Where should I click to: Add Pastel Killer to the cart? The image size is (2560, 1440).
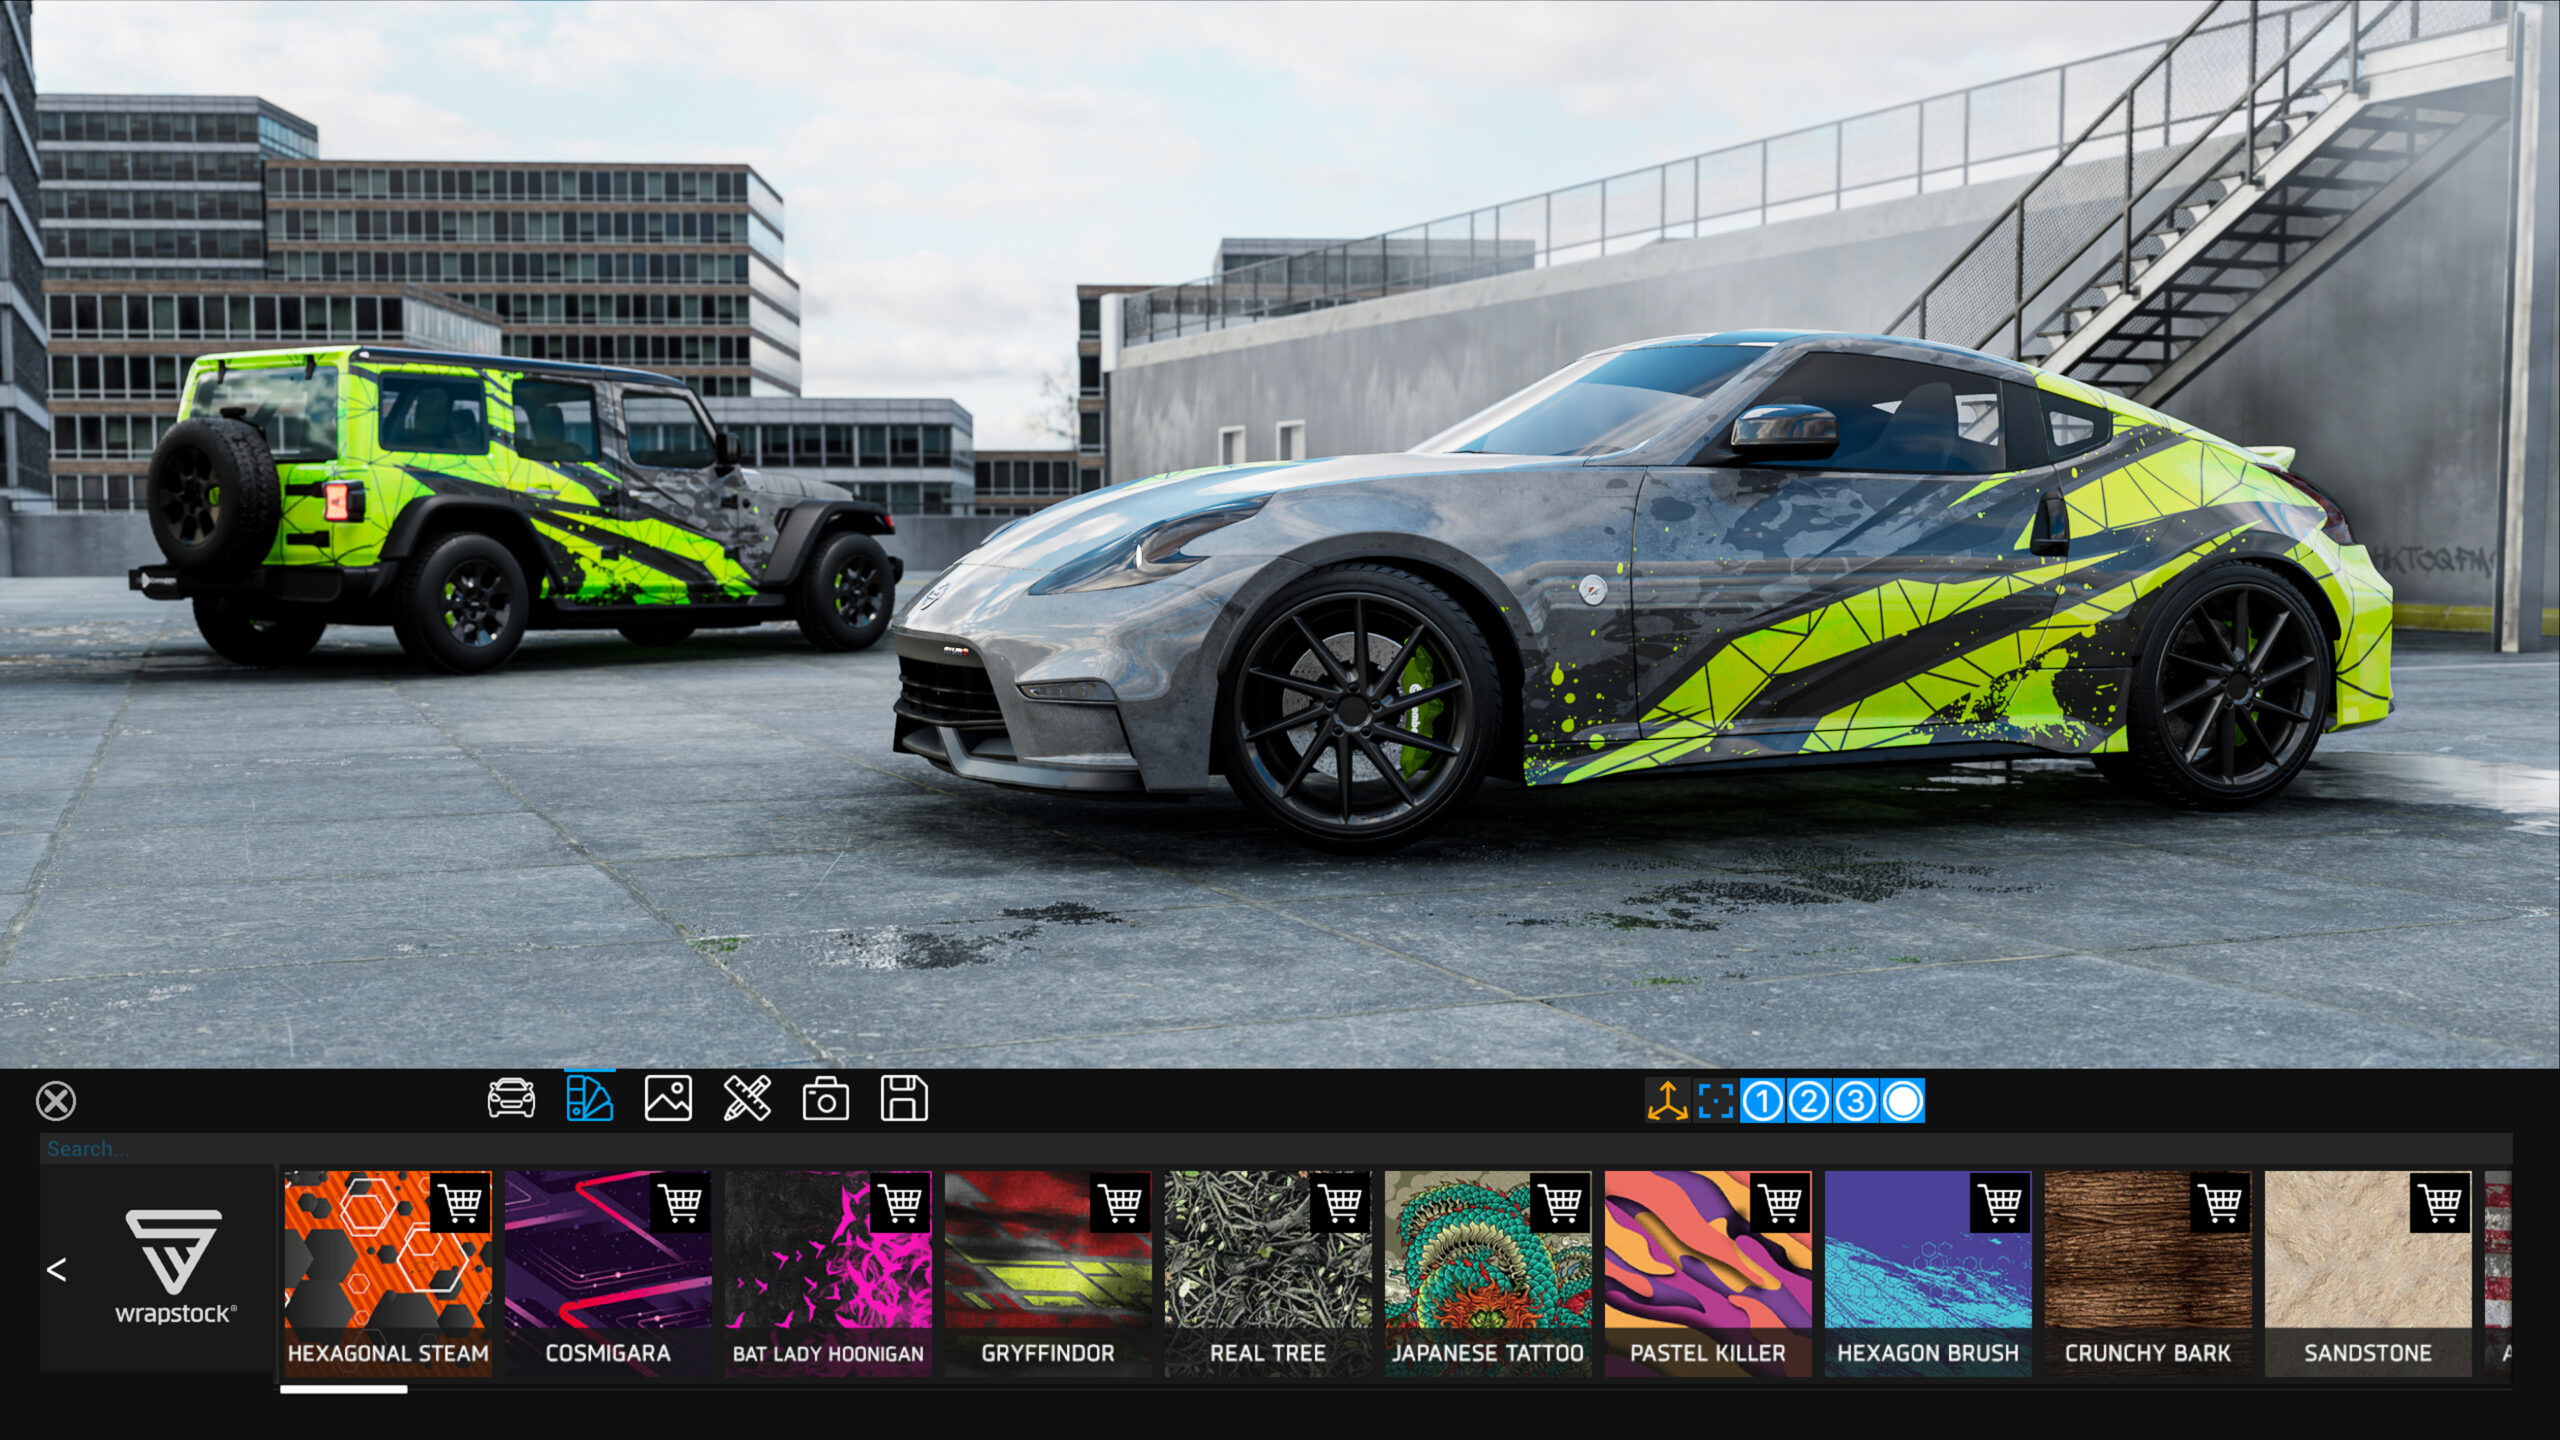1781,1201
